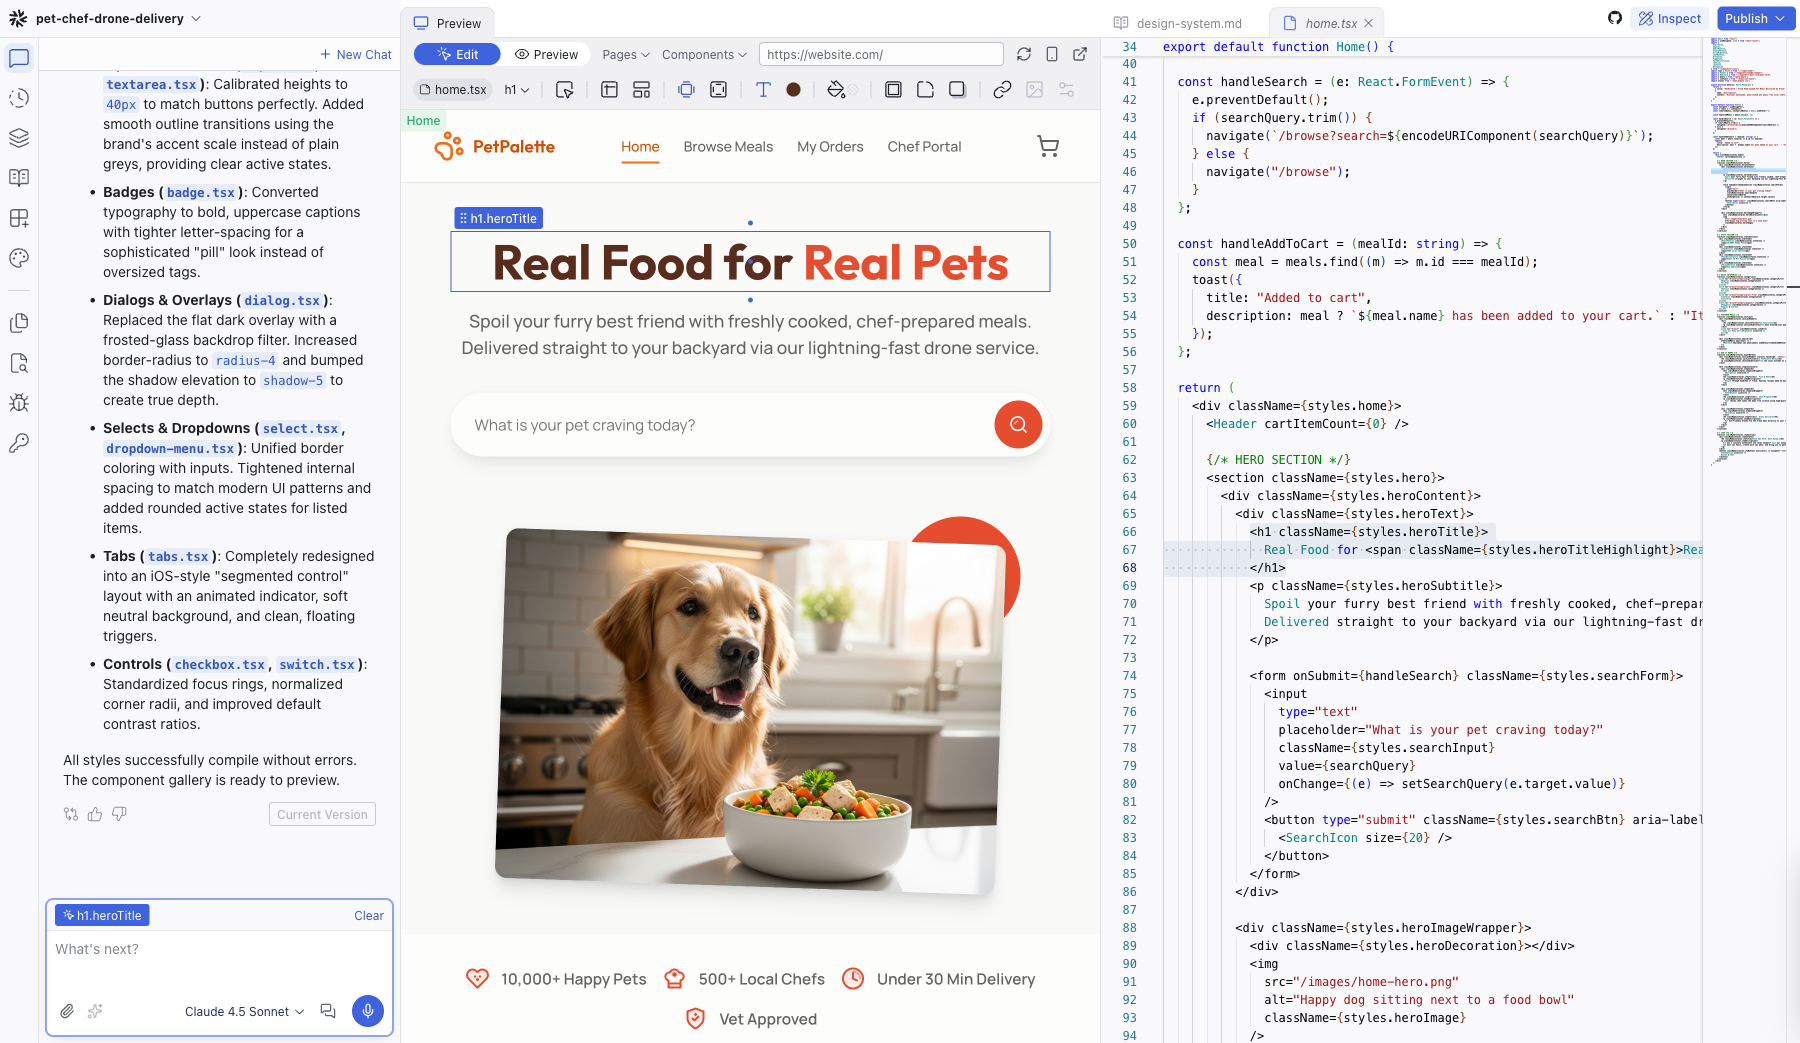Open the Pages dropdown
The height and width of the screenshot is (1043, 1800).
(x=625, y=54)
